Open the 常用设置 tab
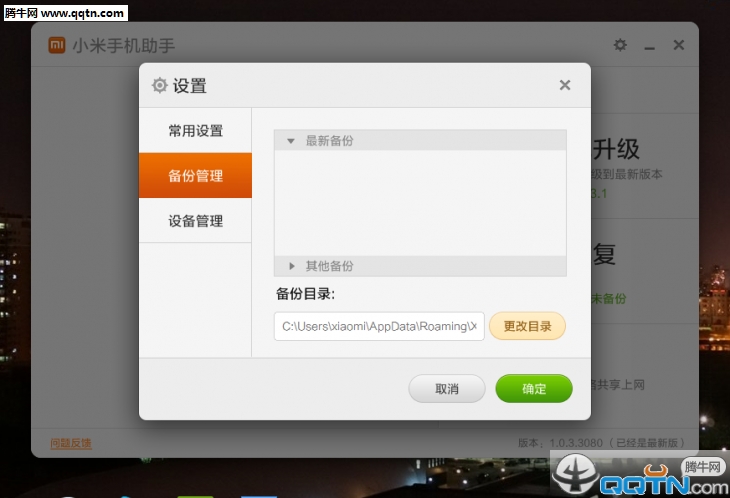Image resolution: width=730 pixels, height=498 pixels. click(195, 131)
